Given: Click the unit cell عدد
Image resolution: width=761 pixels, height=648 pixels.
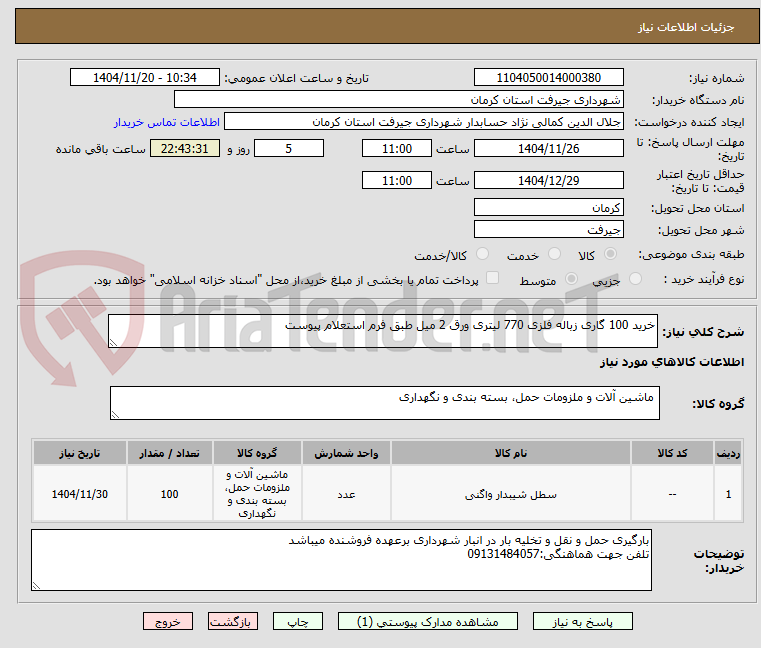Looking at the screenshot, I should pyautogui.click(x=346, y=495).
